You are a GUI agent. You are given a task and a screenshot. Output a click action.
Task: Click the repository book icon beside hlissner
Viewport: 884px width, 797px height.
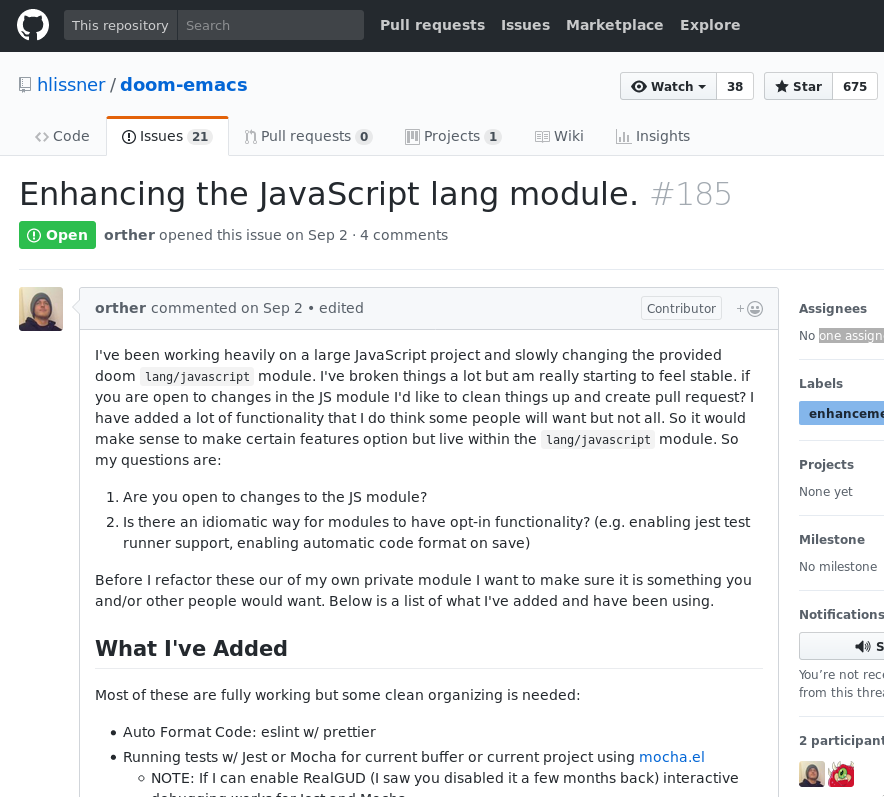tap(25, 85)
